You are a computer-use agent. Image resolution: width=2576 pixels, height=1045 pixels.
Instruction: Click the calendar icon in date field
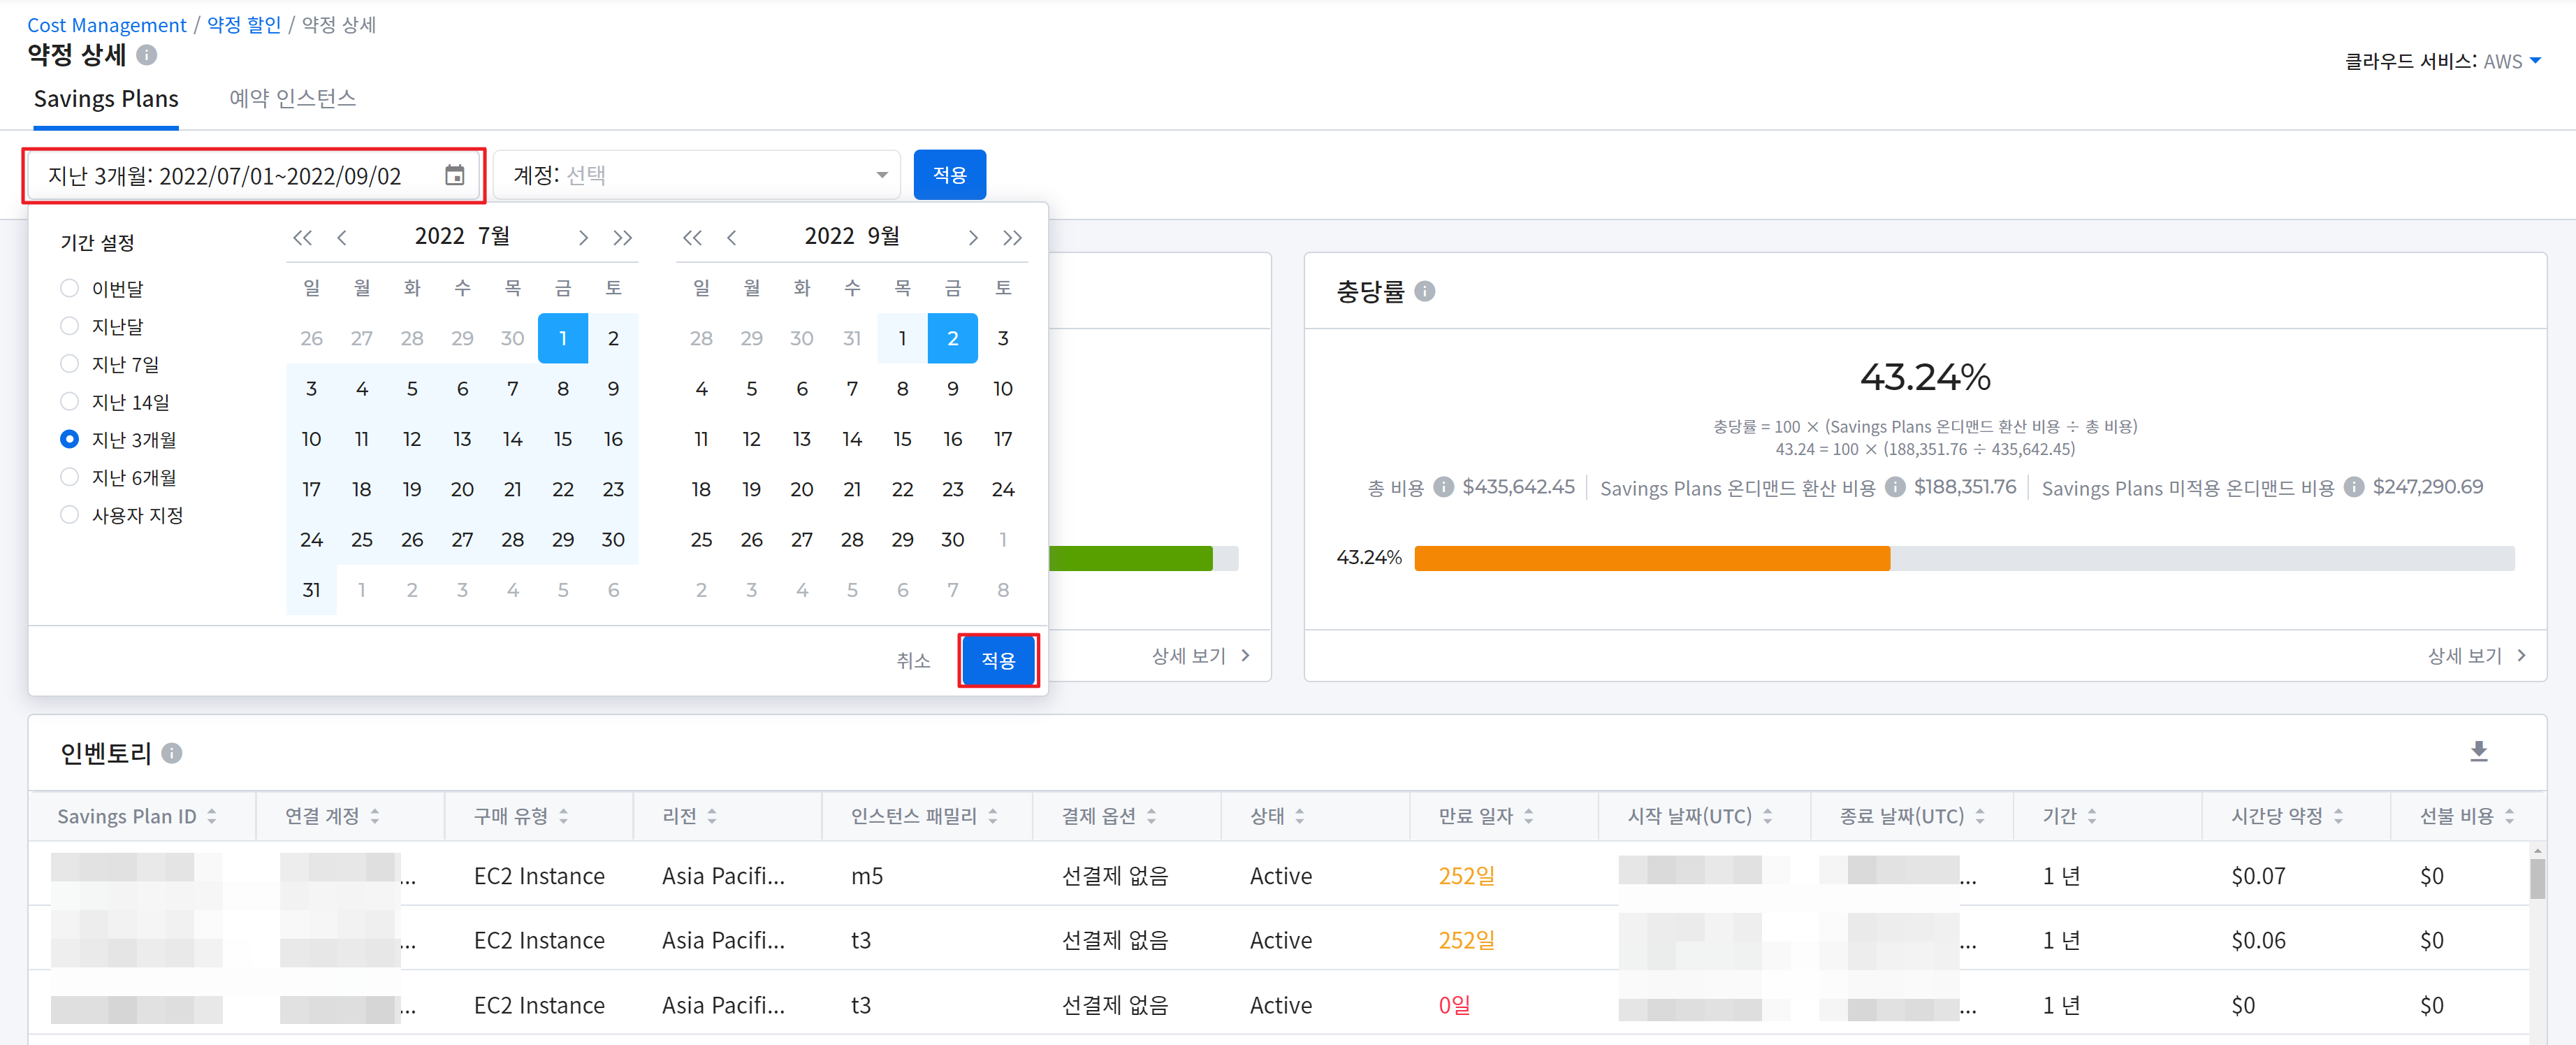(x=454, y=176)
